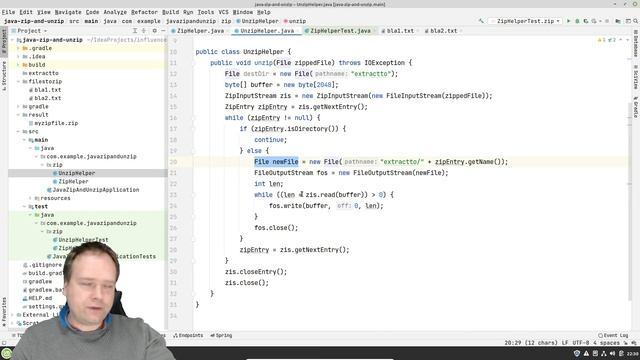Open the Navigate menu
Image resolution: width=640 pixels, height=360 pixels.
[68, 12]
